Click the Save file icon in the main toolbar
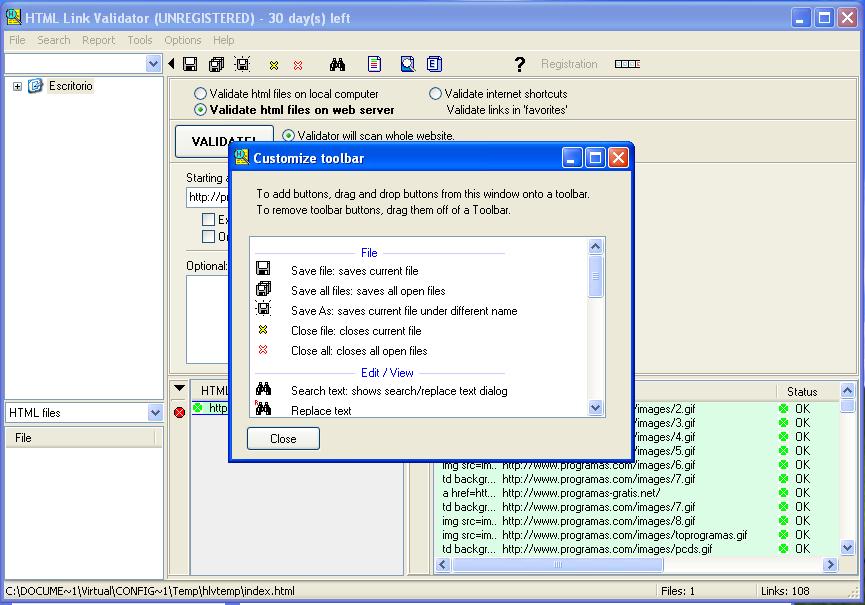The image size is (865, 605). [x=190, y=64]
